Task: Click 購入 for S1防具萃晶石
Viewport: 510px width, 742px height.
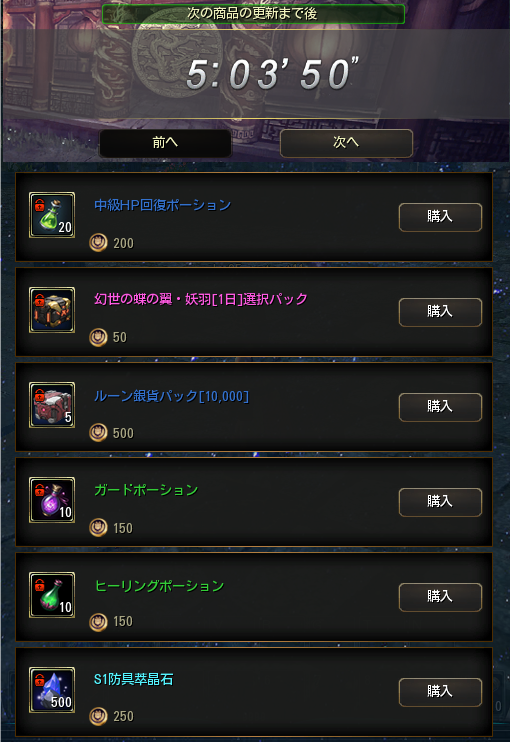Action: (440, 692)
